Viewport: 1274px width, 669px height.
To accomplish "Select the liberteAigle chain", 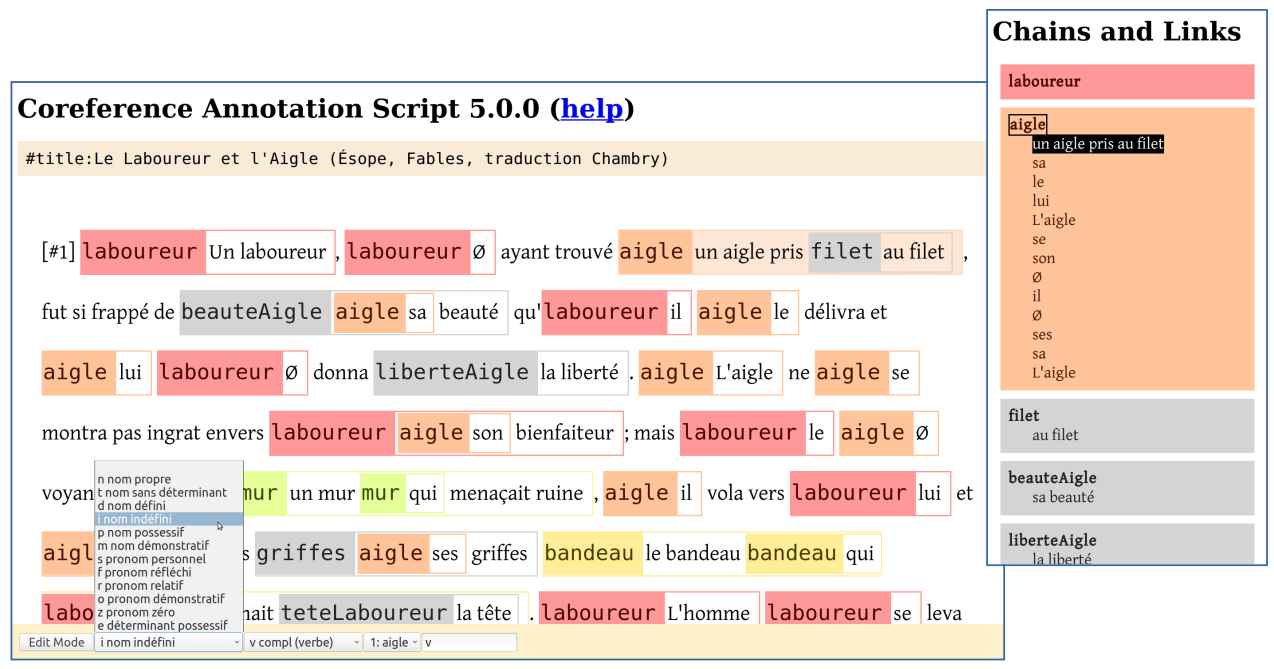I will 1050,540.
